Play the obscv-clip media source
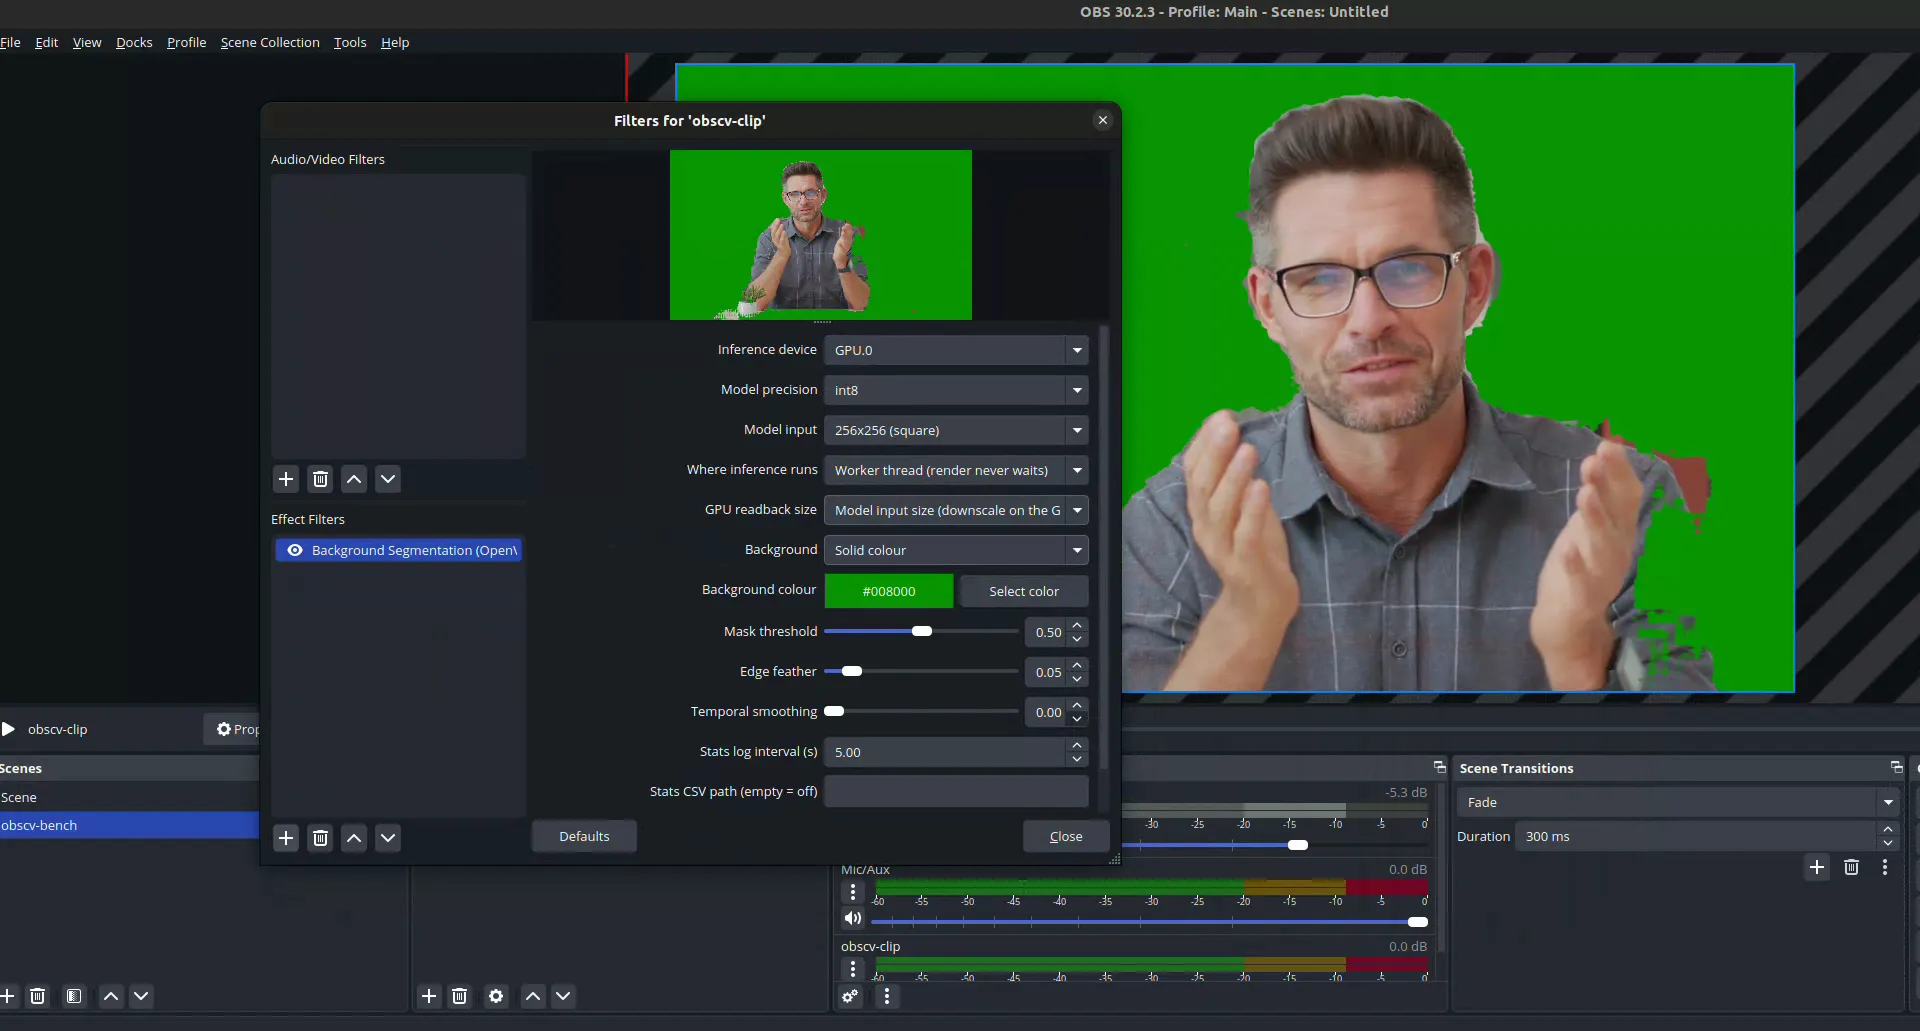This screenshot has height=1031, width=1920. point(9,729)
